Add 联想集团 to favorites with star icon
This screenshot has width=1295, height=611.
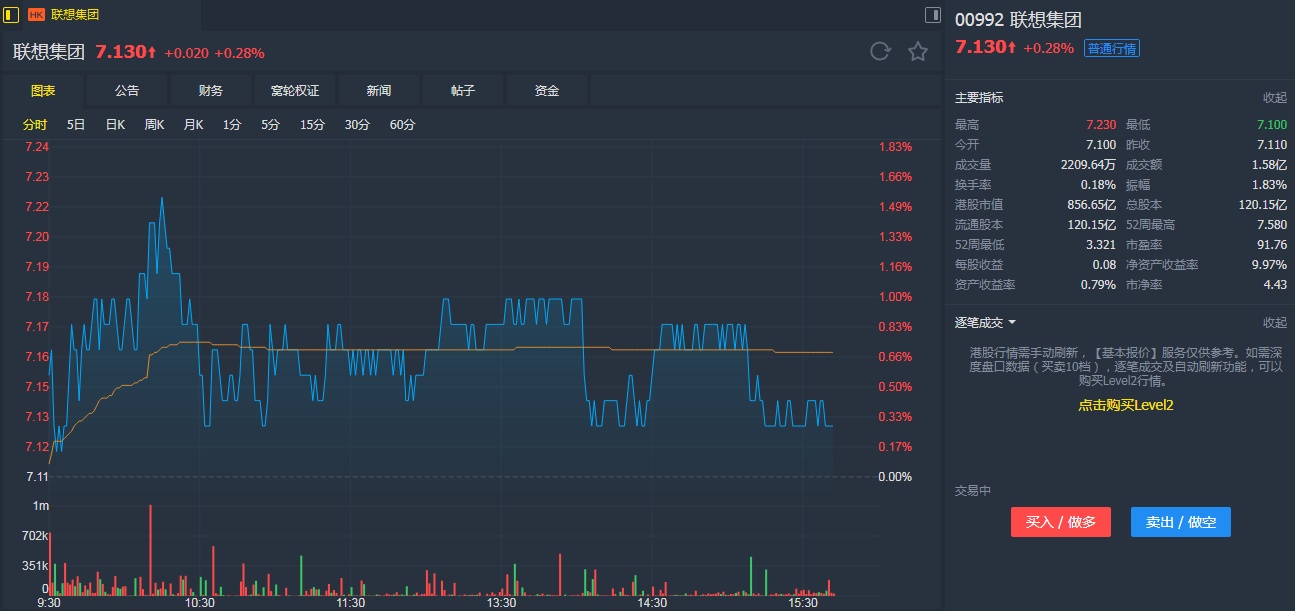917,52
